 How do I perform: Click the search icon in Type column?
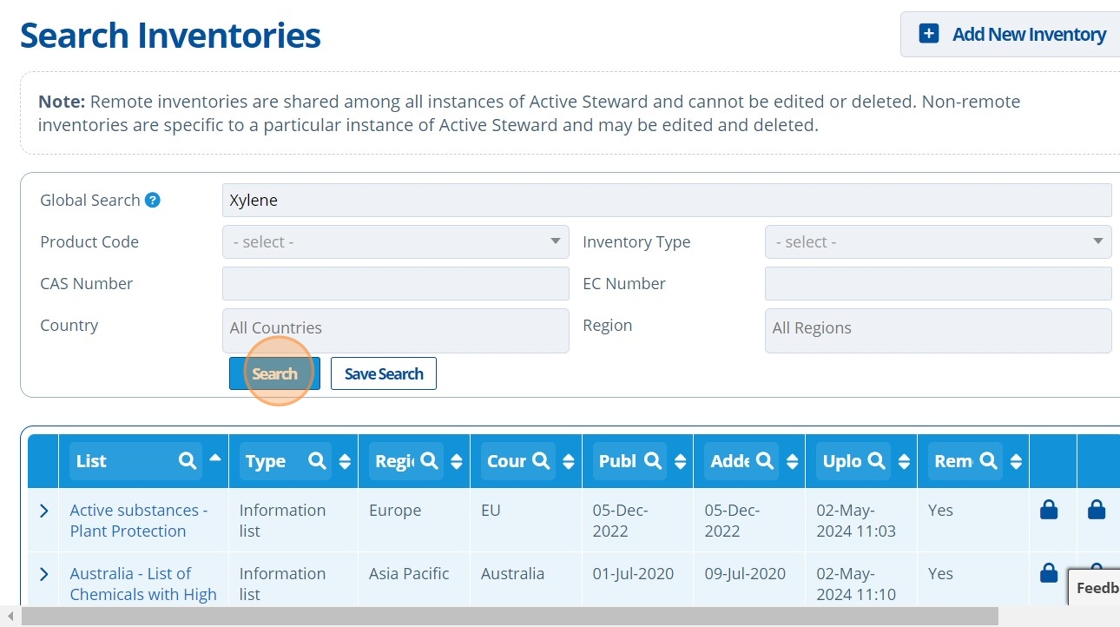click(317, 461)
